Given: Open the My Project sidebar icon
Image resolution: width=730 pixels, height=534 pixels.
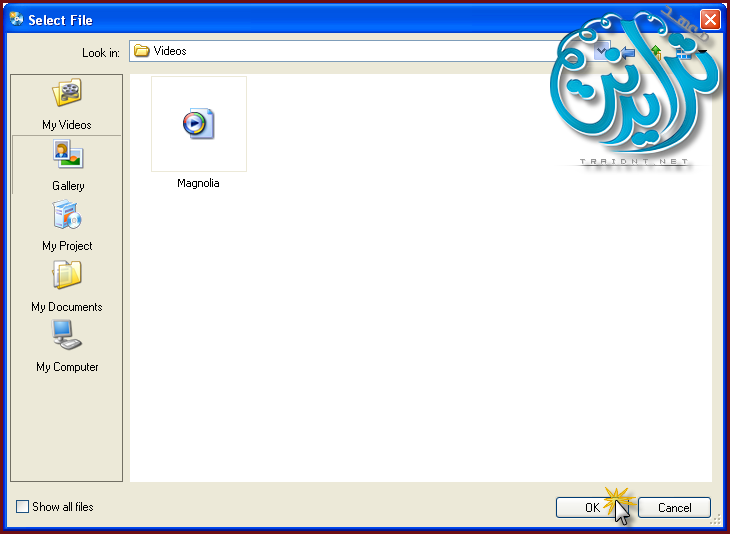Looking at the screenshot, I should pos(67,214).
